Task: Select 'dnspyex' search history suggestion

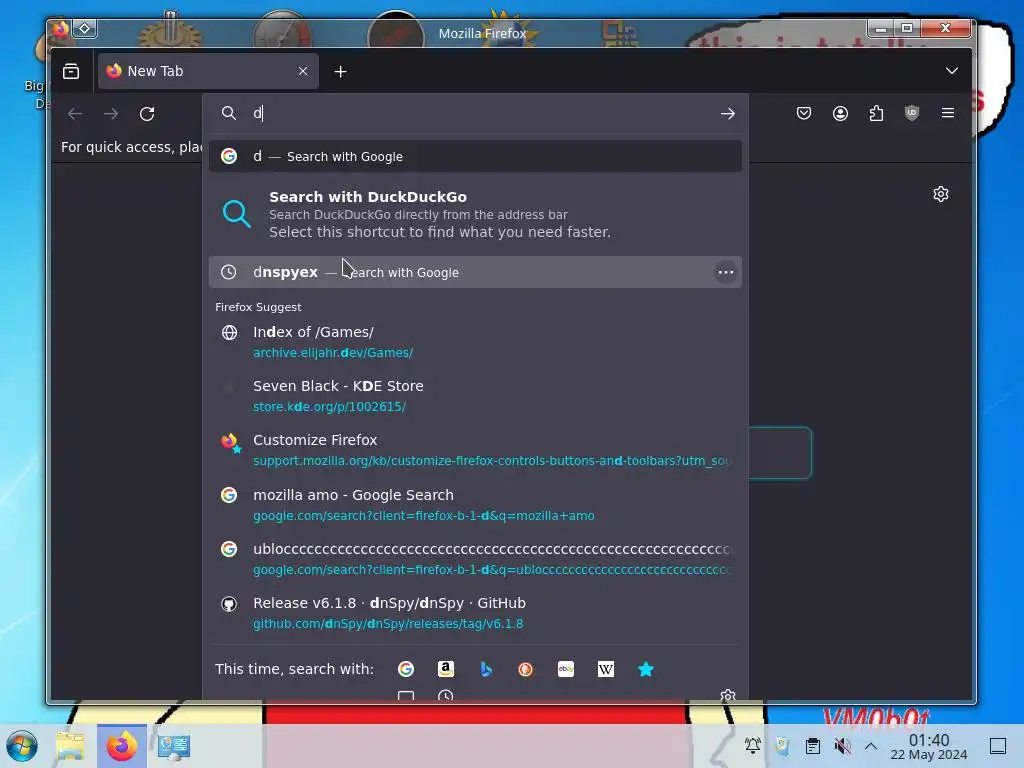Action: point(475,272)
